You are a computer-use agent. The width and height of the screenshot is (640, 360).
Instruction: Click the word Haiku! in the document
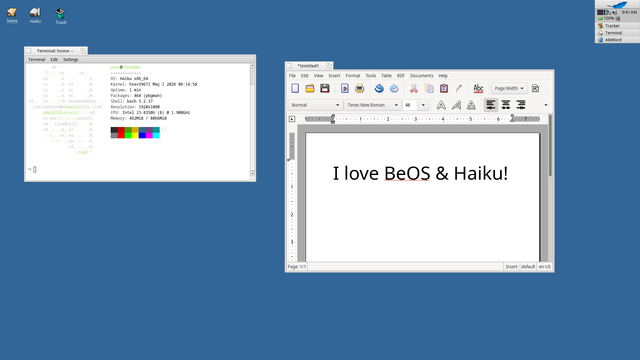[481, 173]
